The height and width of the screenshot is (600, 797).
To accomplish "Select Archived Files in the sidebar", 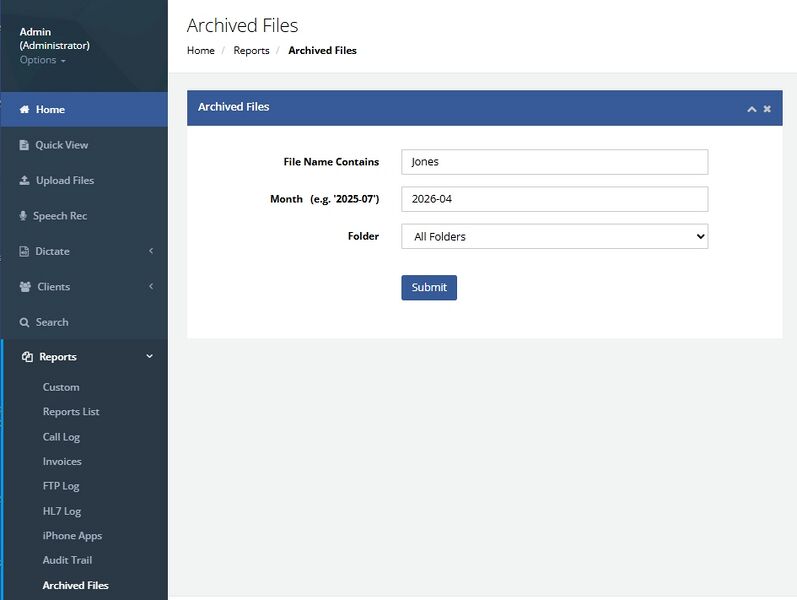I will [76, 585].
